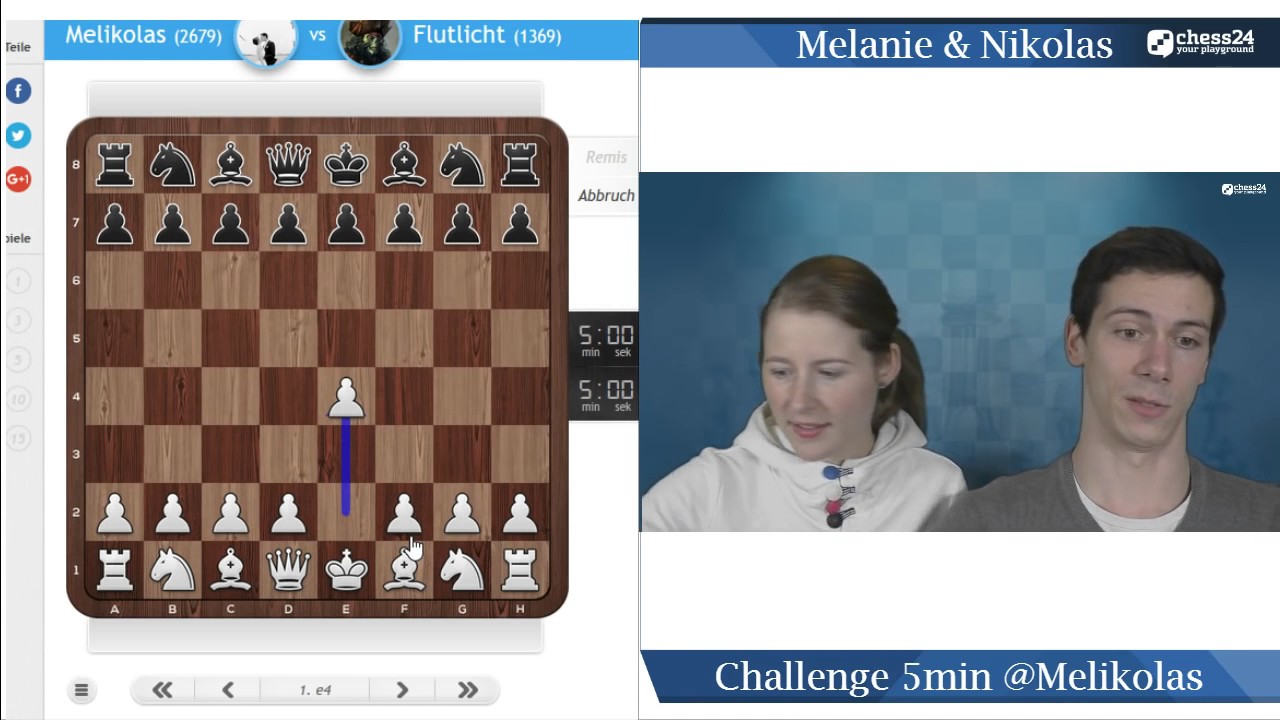Click the black king on e8
The width and height of the screenshot is (1280, 720).
pyautogui.click(x=346, y=165)
